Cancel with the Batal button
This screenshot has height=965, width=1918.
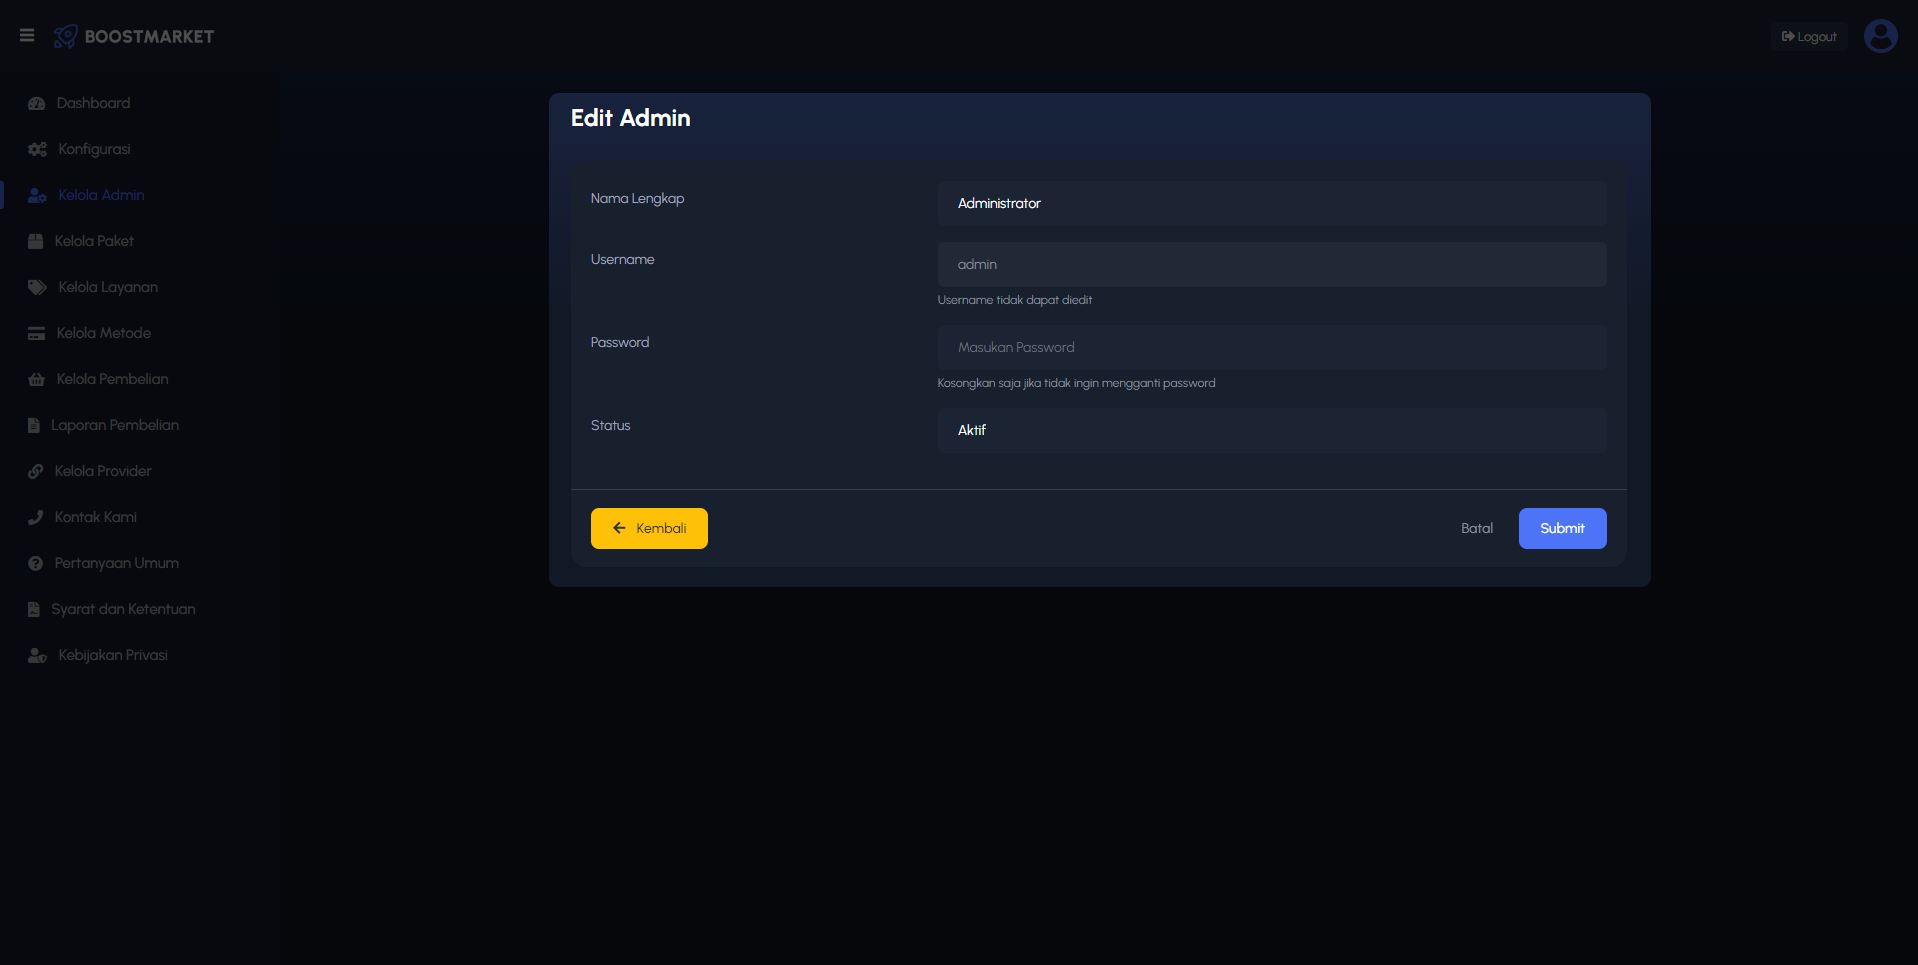pyautogui.click(x=1477, y=528)
